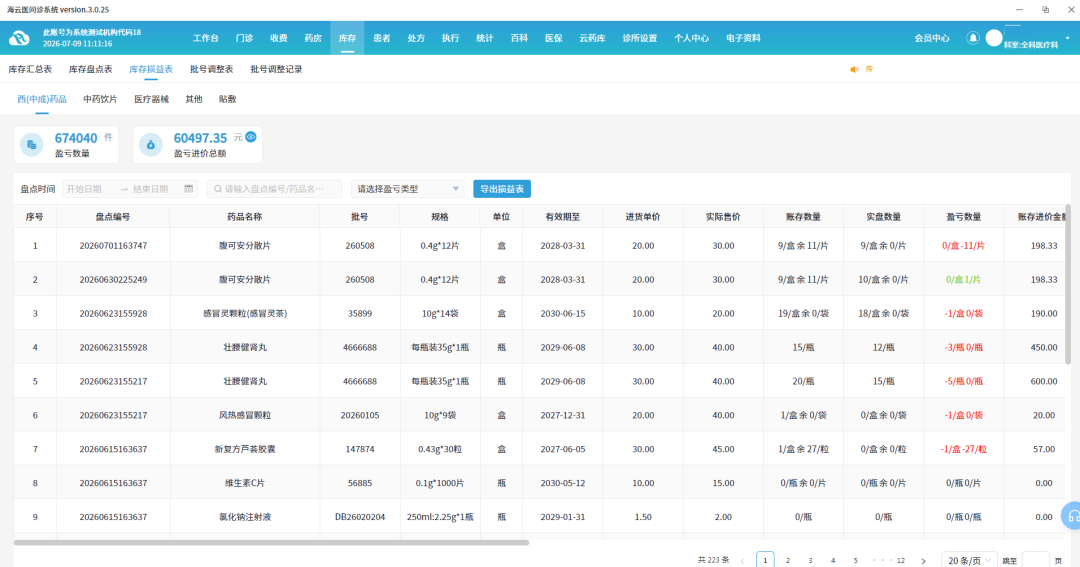Select the 医疗器械 category tab
This screenshot has width=1080, height=567.
152,99
